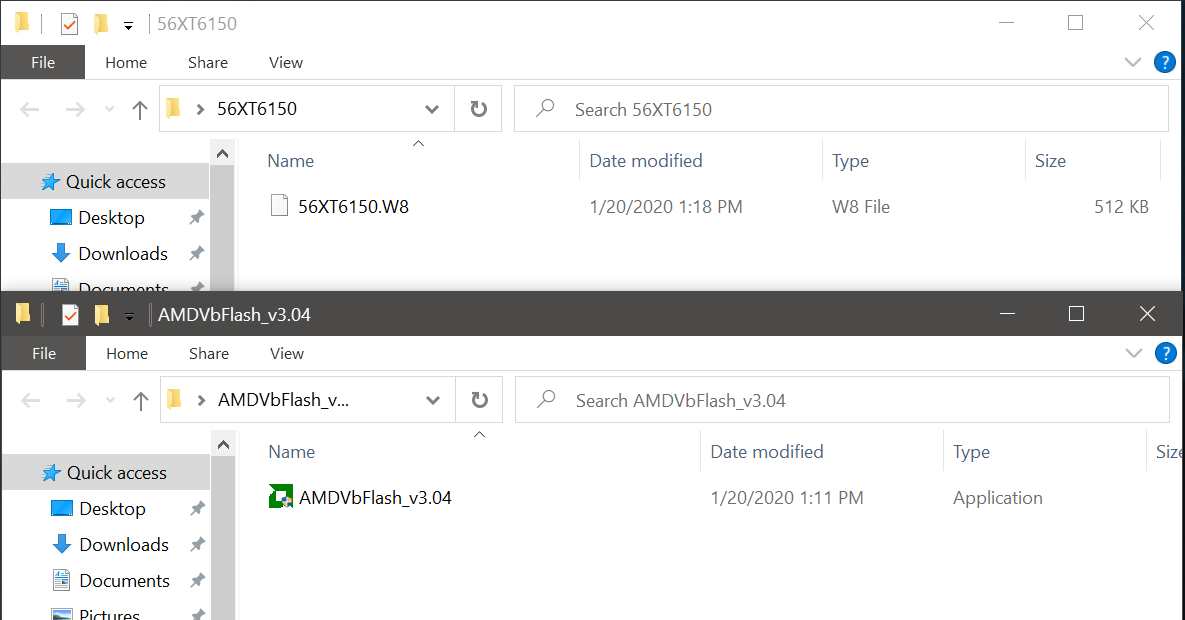
Task: Click the Search AMDVbFlash_v3.04 field
Action: [842, 400]
